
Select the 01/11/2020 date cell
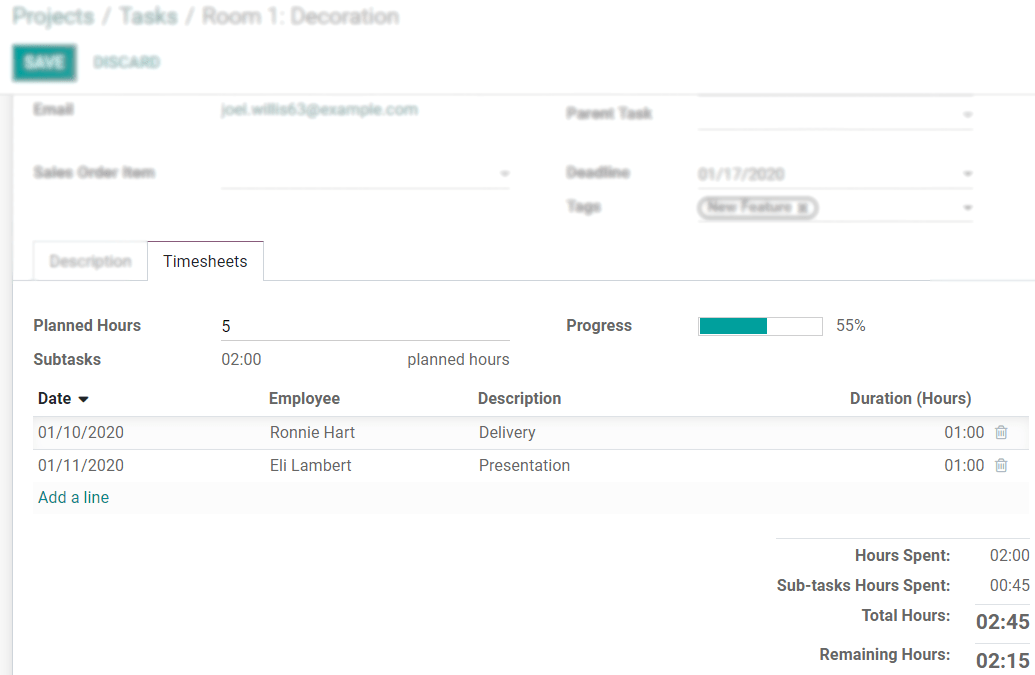pyautogui.click(x=81, y=465)
